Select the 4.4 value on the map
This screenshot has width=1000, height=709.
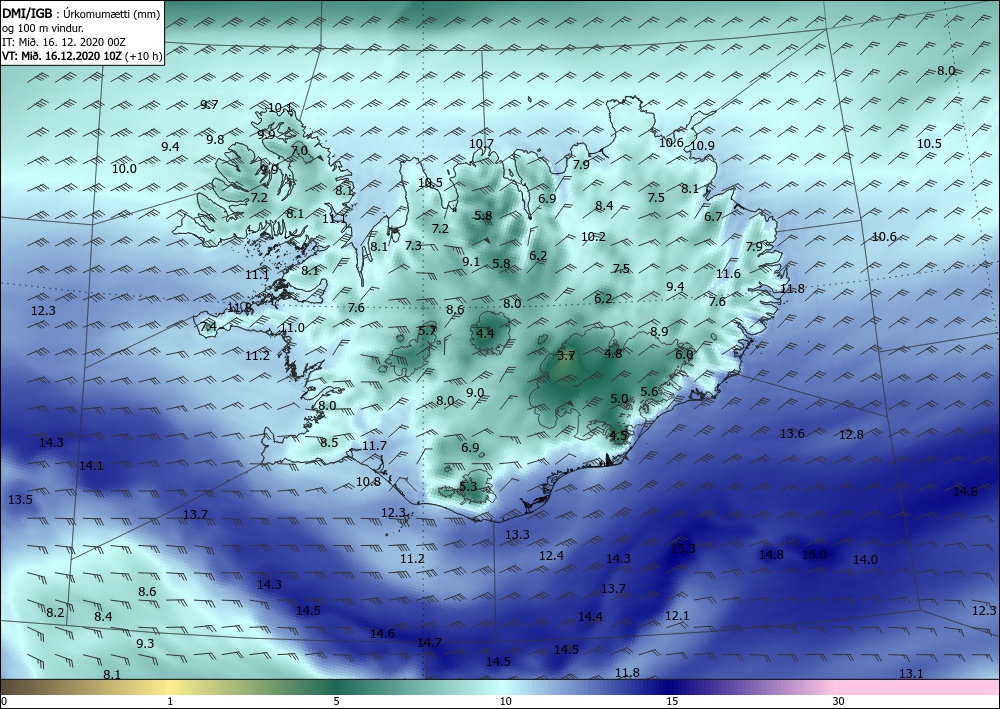click(x=485, y=333)
